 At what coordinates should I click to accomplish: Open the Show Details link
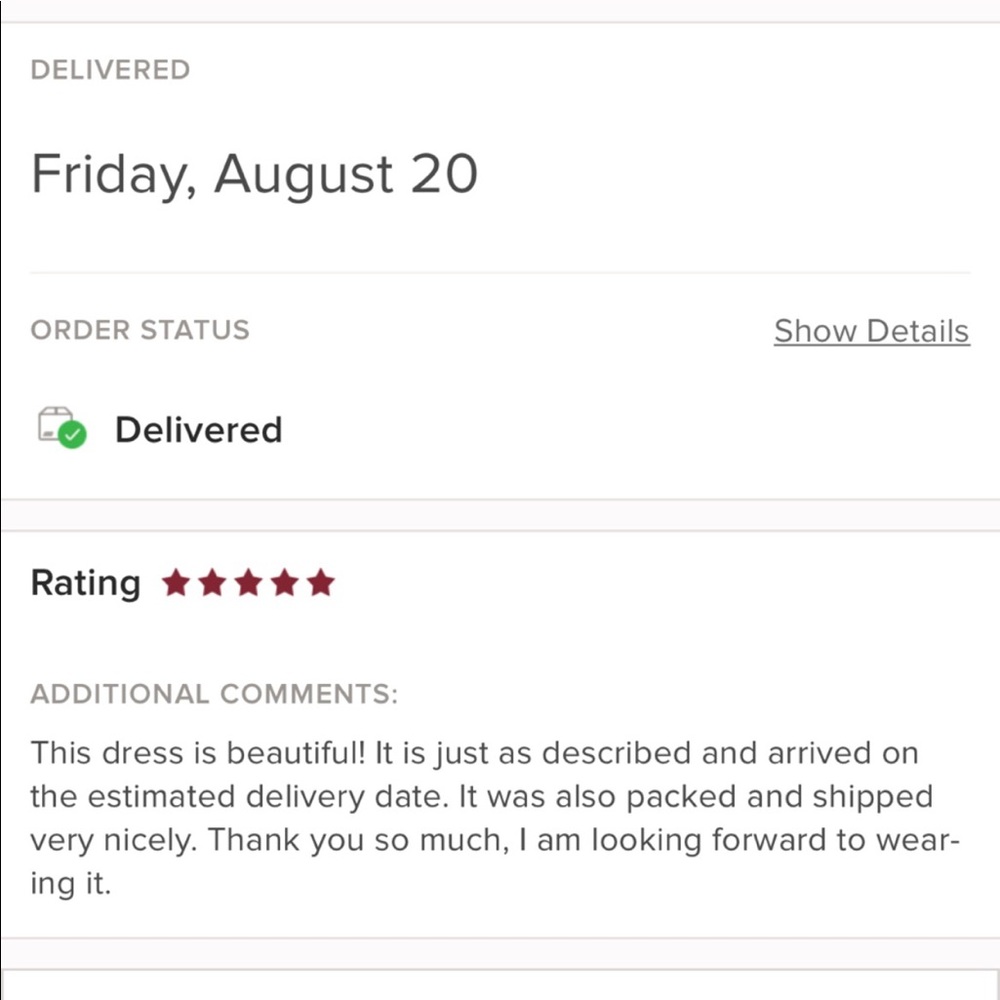871,331
